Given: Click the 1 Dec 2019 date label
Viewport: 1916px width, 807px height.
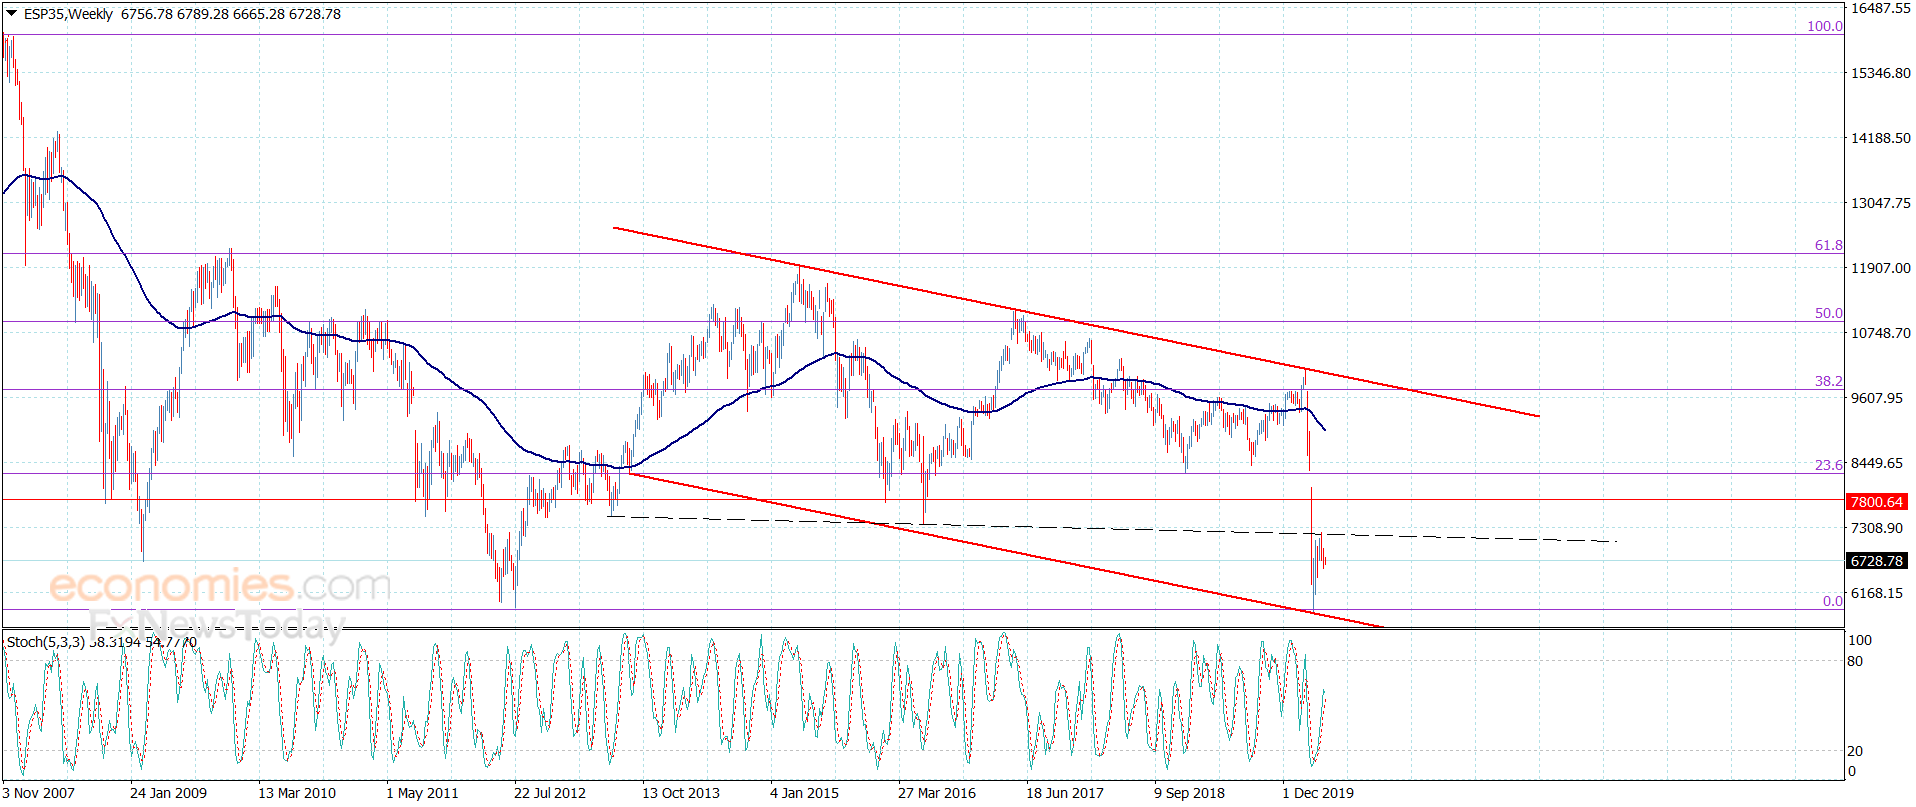Looking at the screenshot, I should [1318, 793].
